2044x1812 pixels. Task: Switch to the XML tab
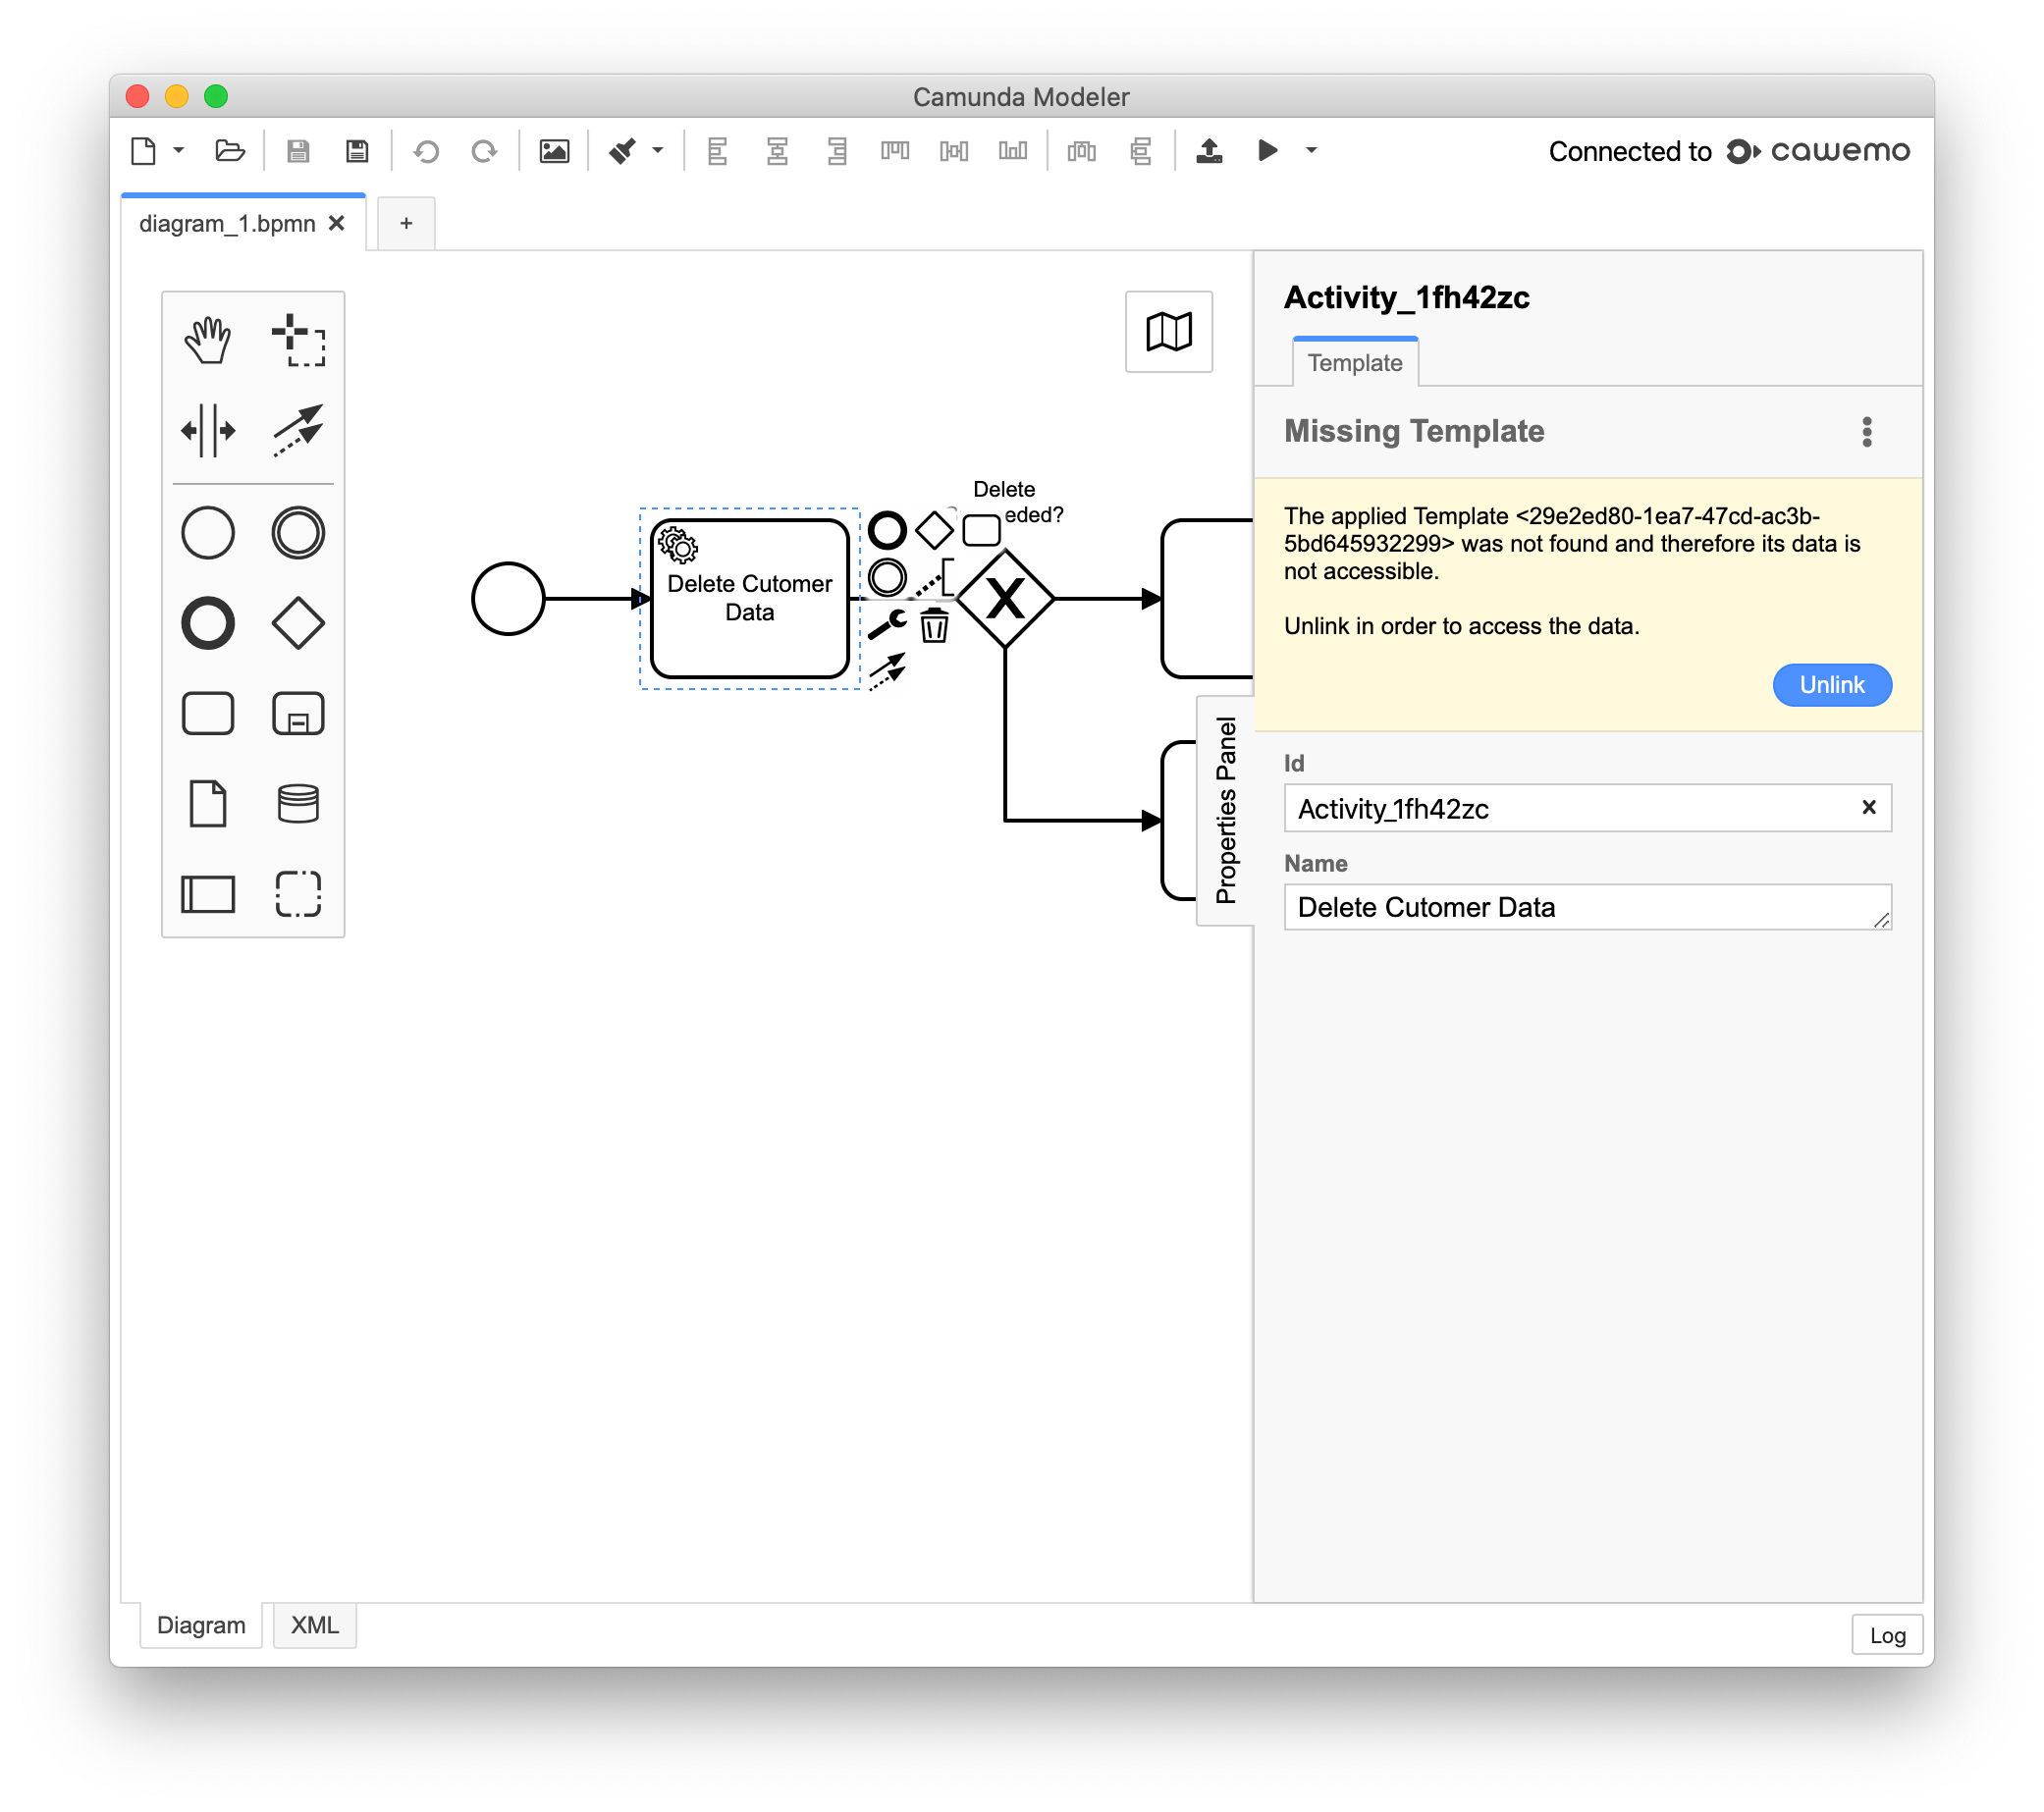(314, 1626)
